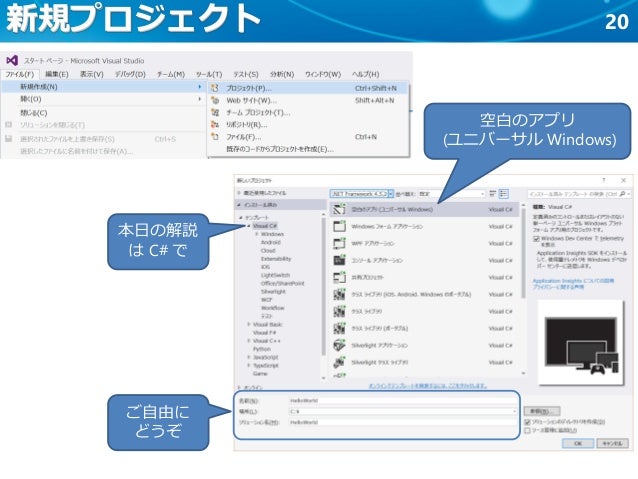The width and height of the screenshot is (638, 479).
Task: Expand the 最近使用したファイル section
Action: [x=239, y=193]
